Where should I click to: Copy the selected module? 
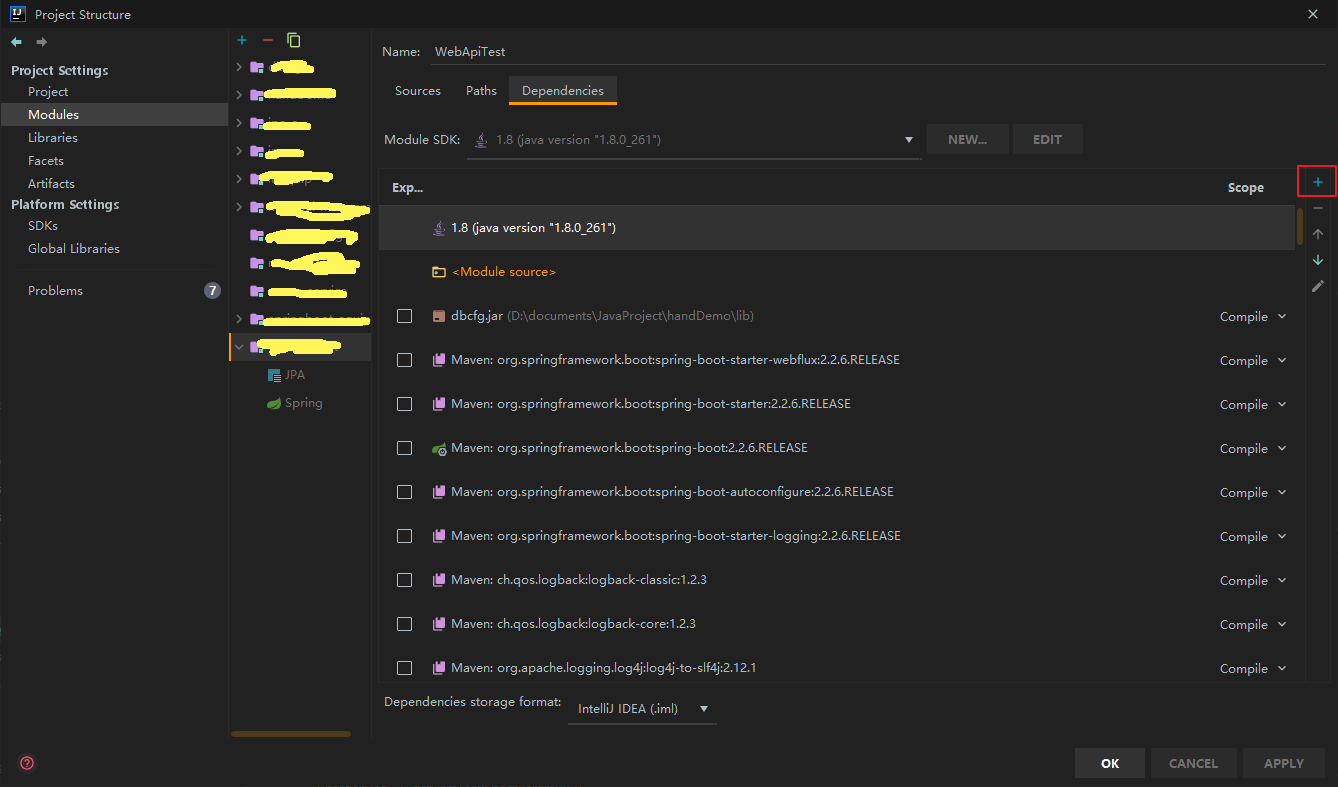click(x=293, y=40)
